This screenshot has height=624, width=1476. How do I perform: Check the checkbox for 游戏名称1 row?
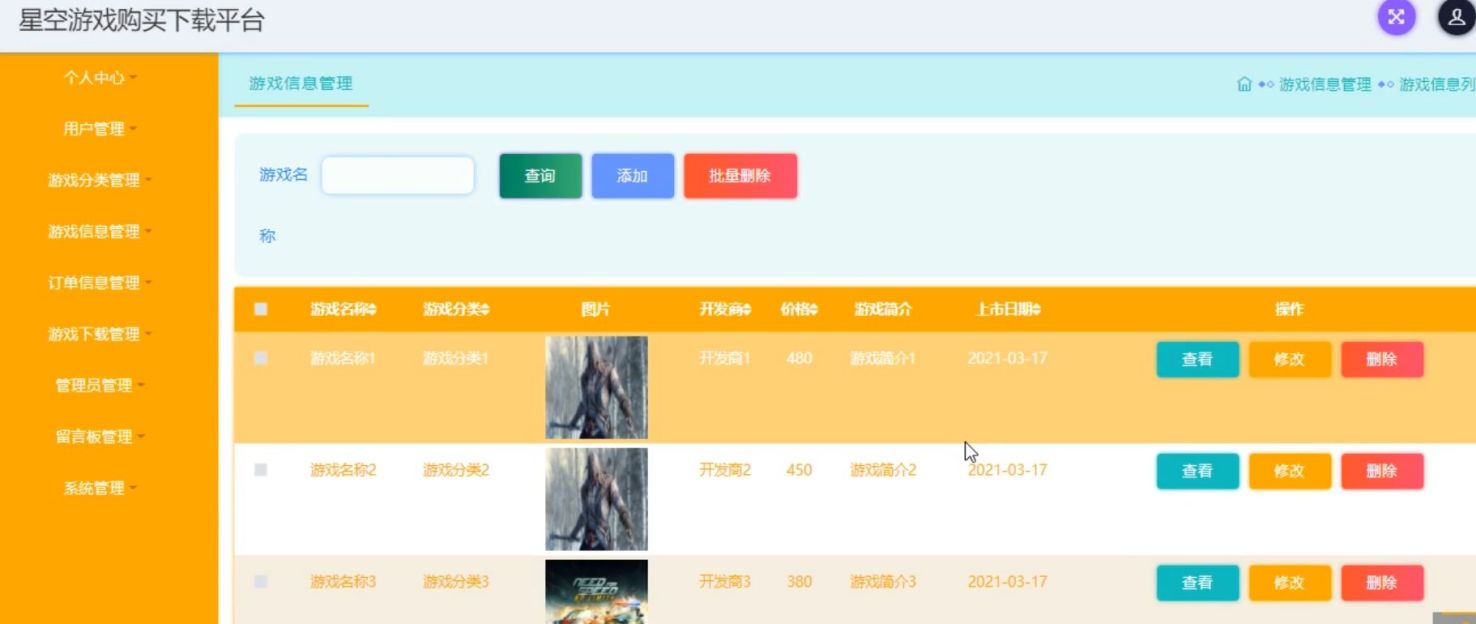click(261, 358)
